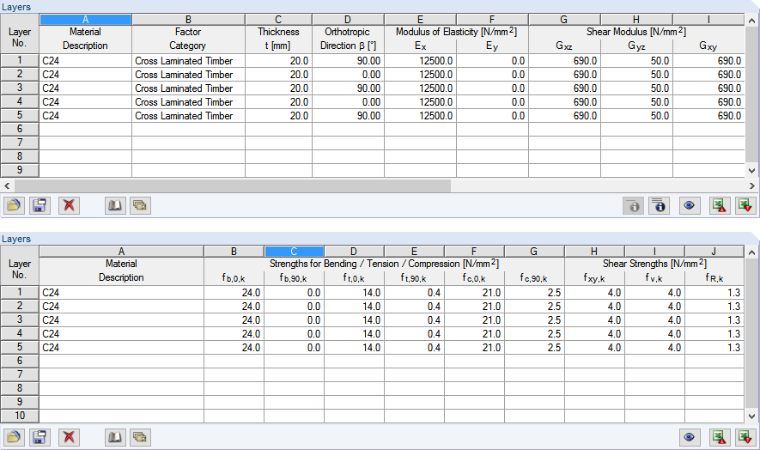Click layer 4 ft,90,k value 0.4
Viewport: 760px width, 450px height.
coord(414,334)
